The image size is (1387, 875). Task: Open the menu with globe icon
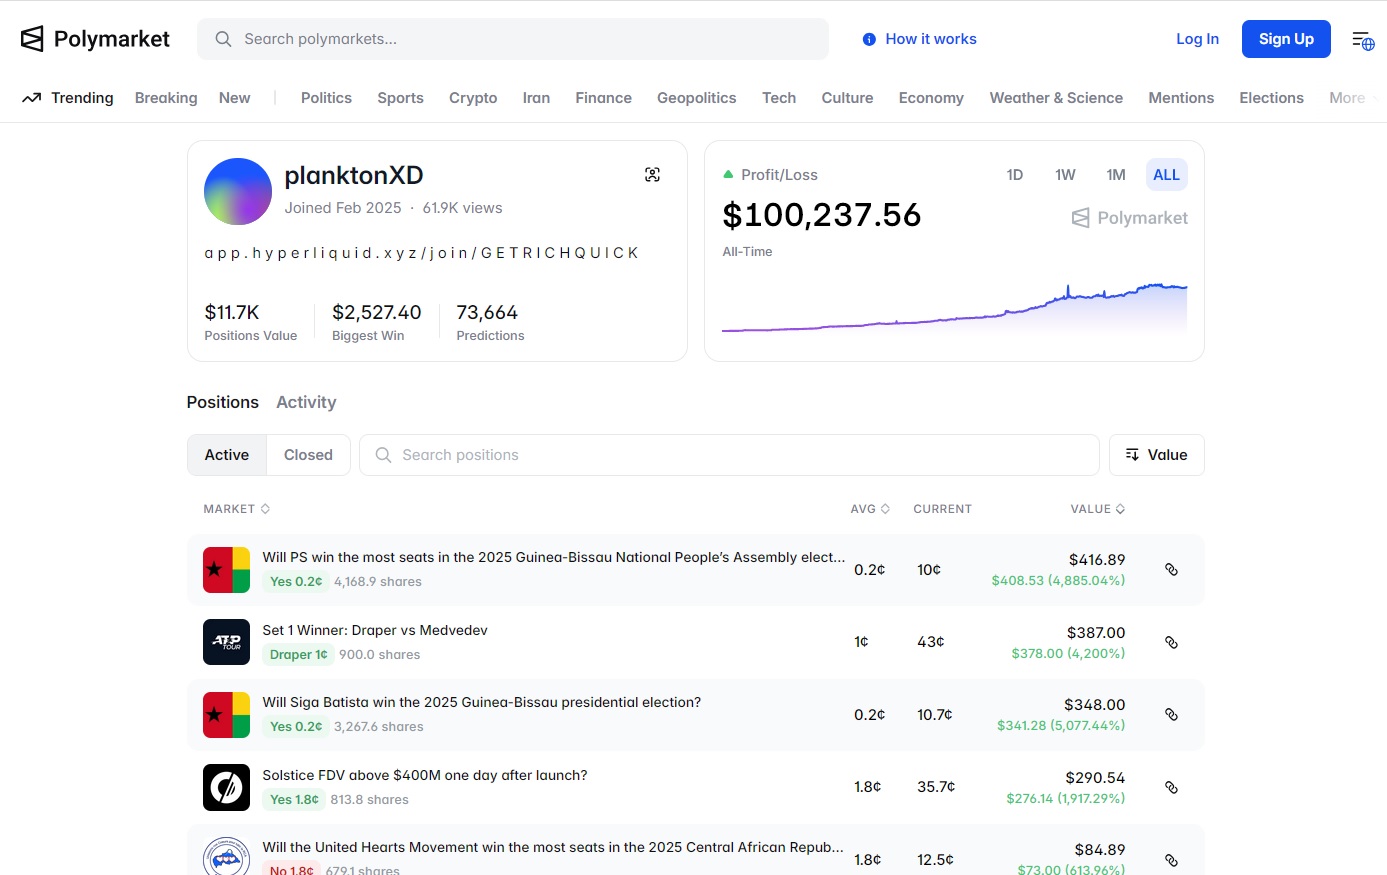pyautogui.click(x=1363, y=40)
